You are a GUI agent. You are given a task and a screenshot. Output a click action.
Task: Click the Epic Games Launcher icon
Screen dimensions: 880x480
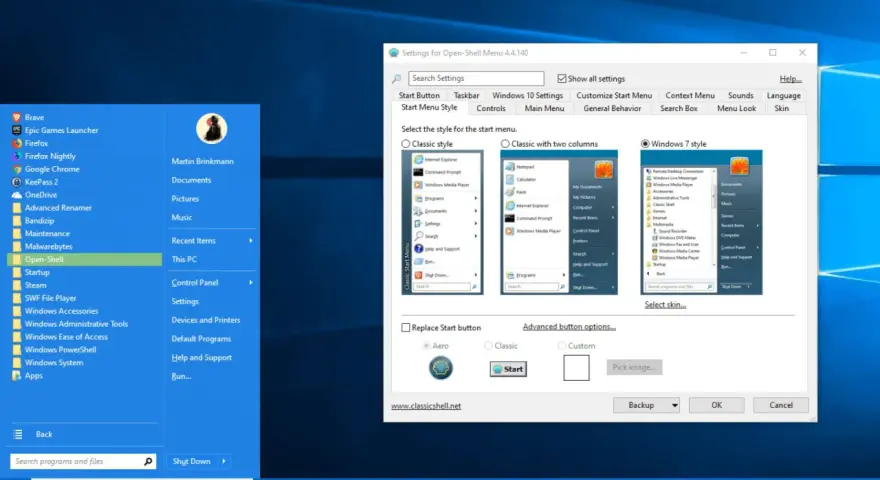[17, 130]
